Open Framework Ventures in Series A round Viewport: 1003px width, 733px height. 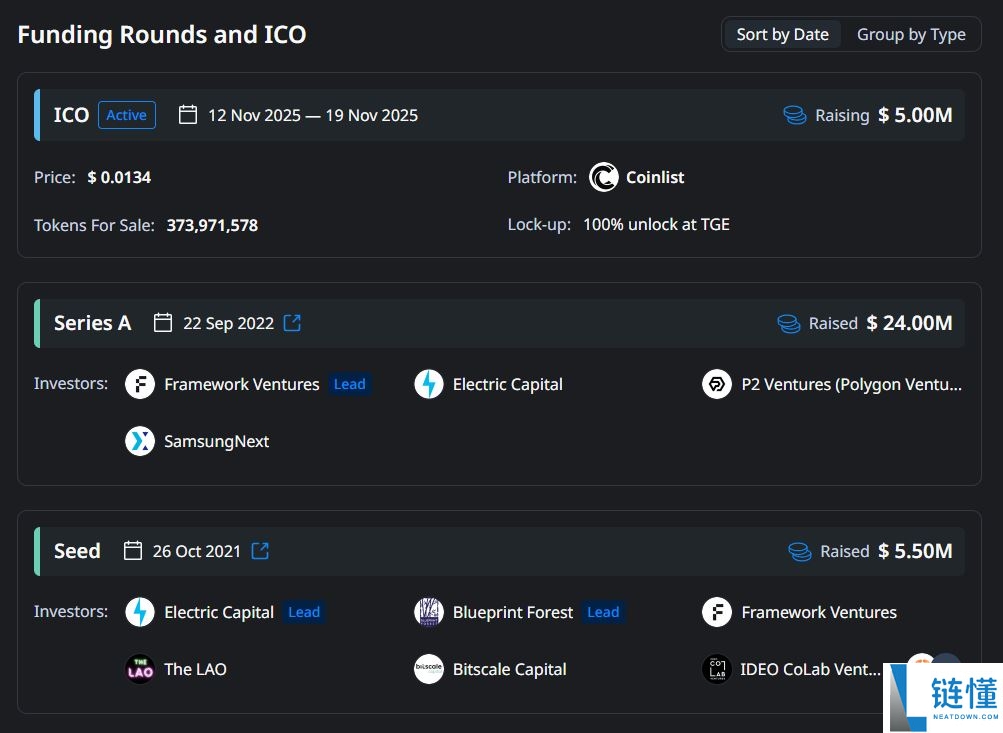click(x=241, y=384)
